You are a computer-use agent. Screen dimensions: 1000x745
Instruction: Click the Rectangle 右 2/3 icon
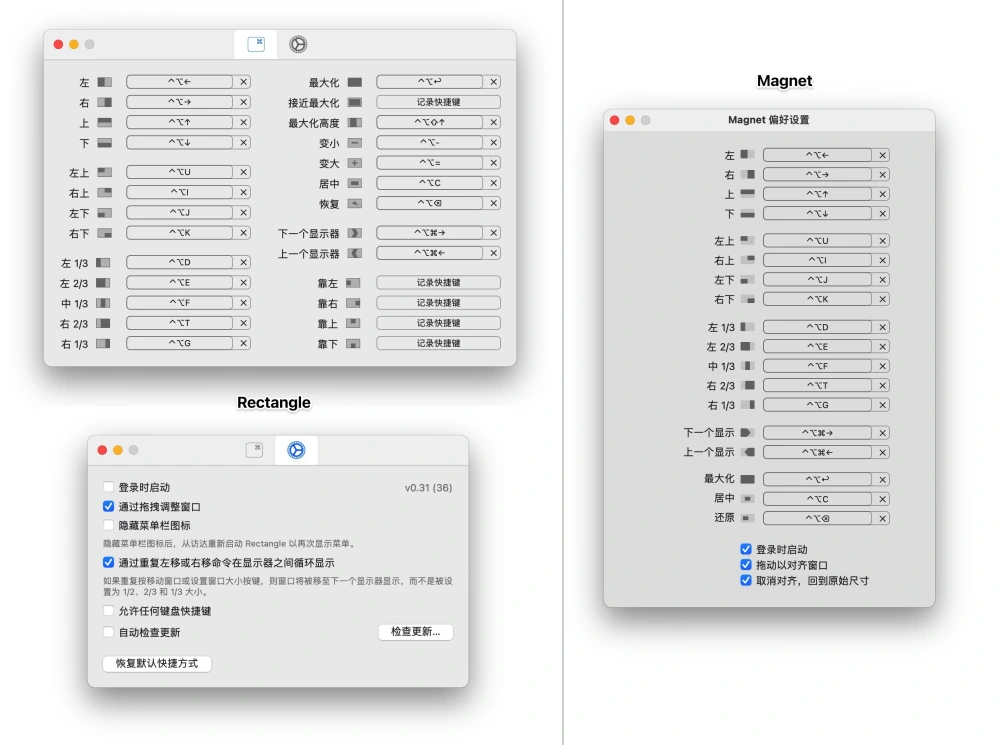(103, 323)
